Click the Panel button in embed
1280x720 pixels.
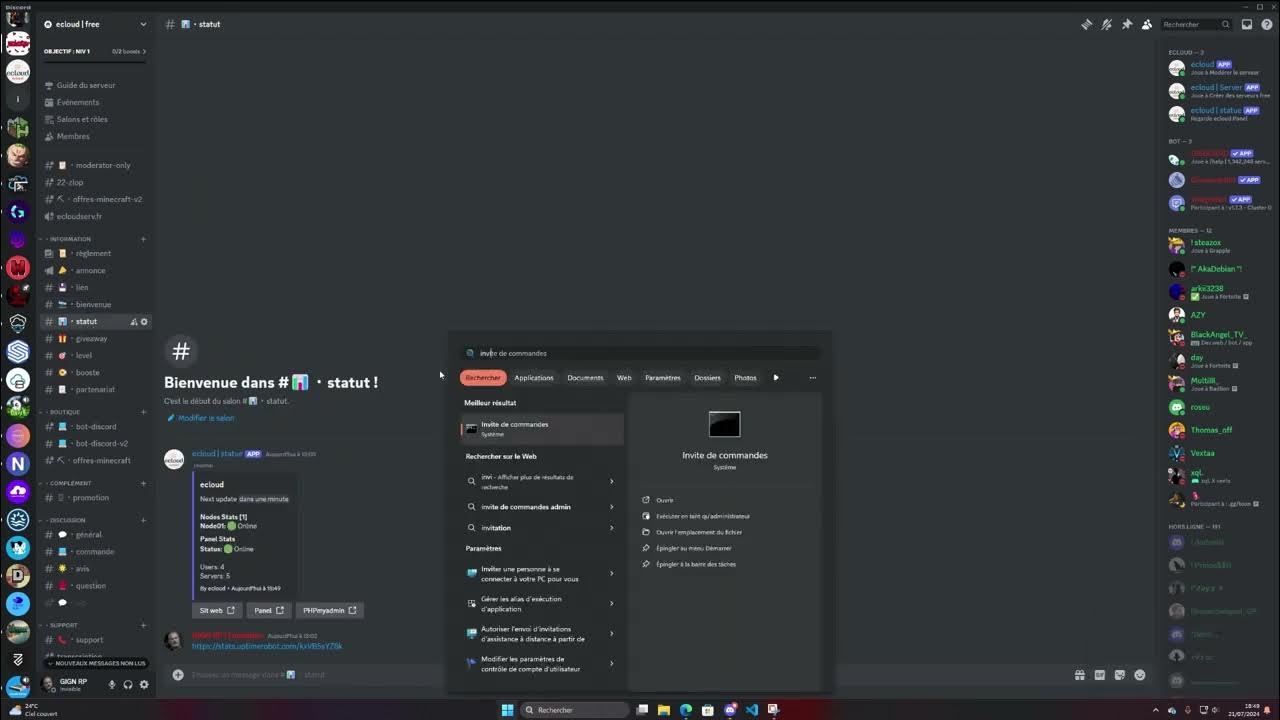268,610
